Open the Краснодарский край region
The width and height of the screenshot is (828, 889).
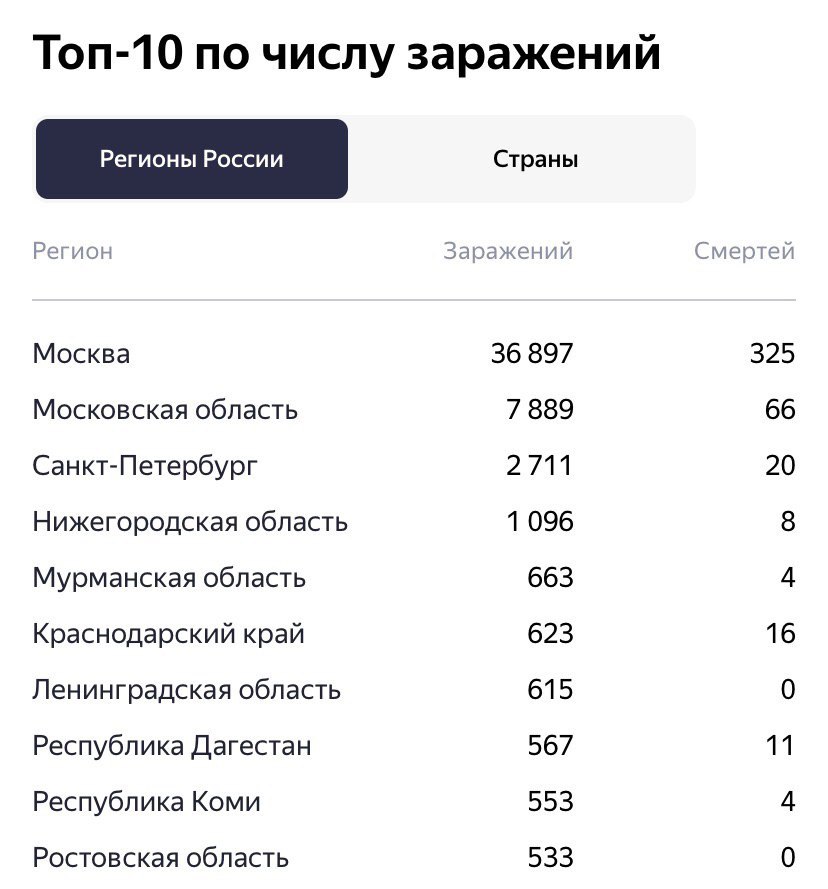pyautogui.click(x=168, y=634)
